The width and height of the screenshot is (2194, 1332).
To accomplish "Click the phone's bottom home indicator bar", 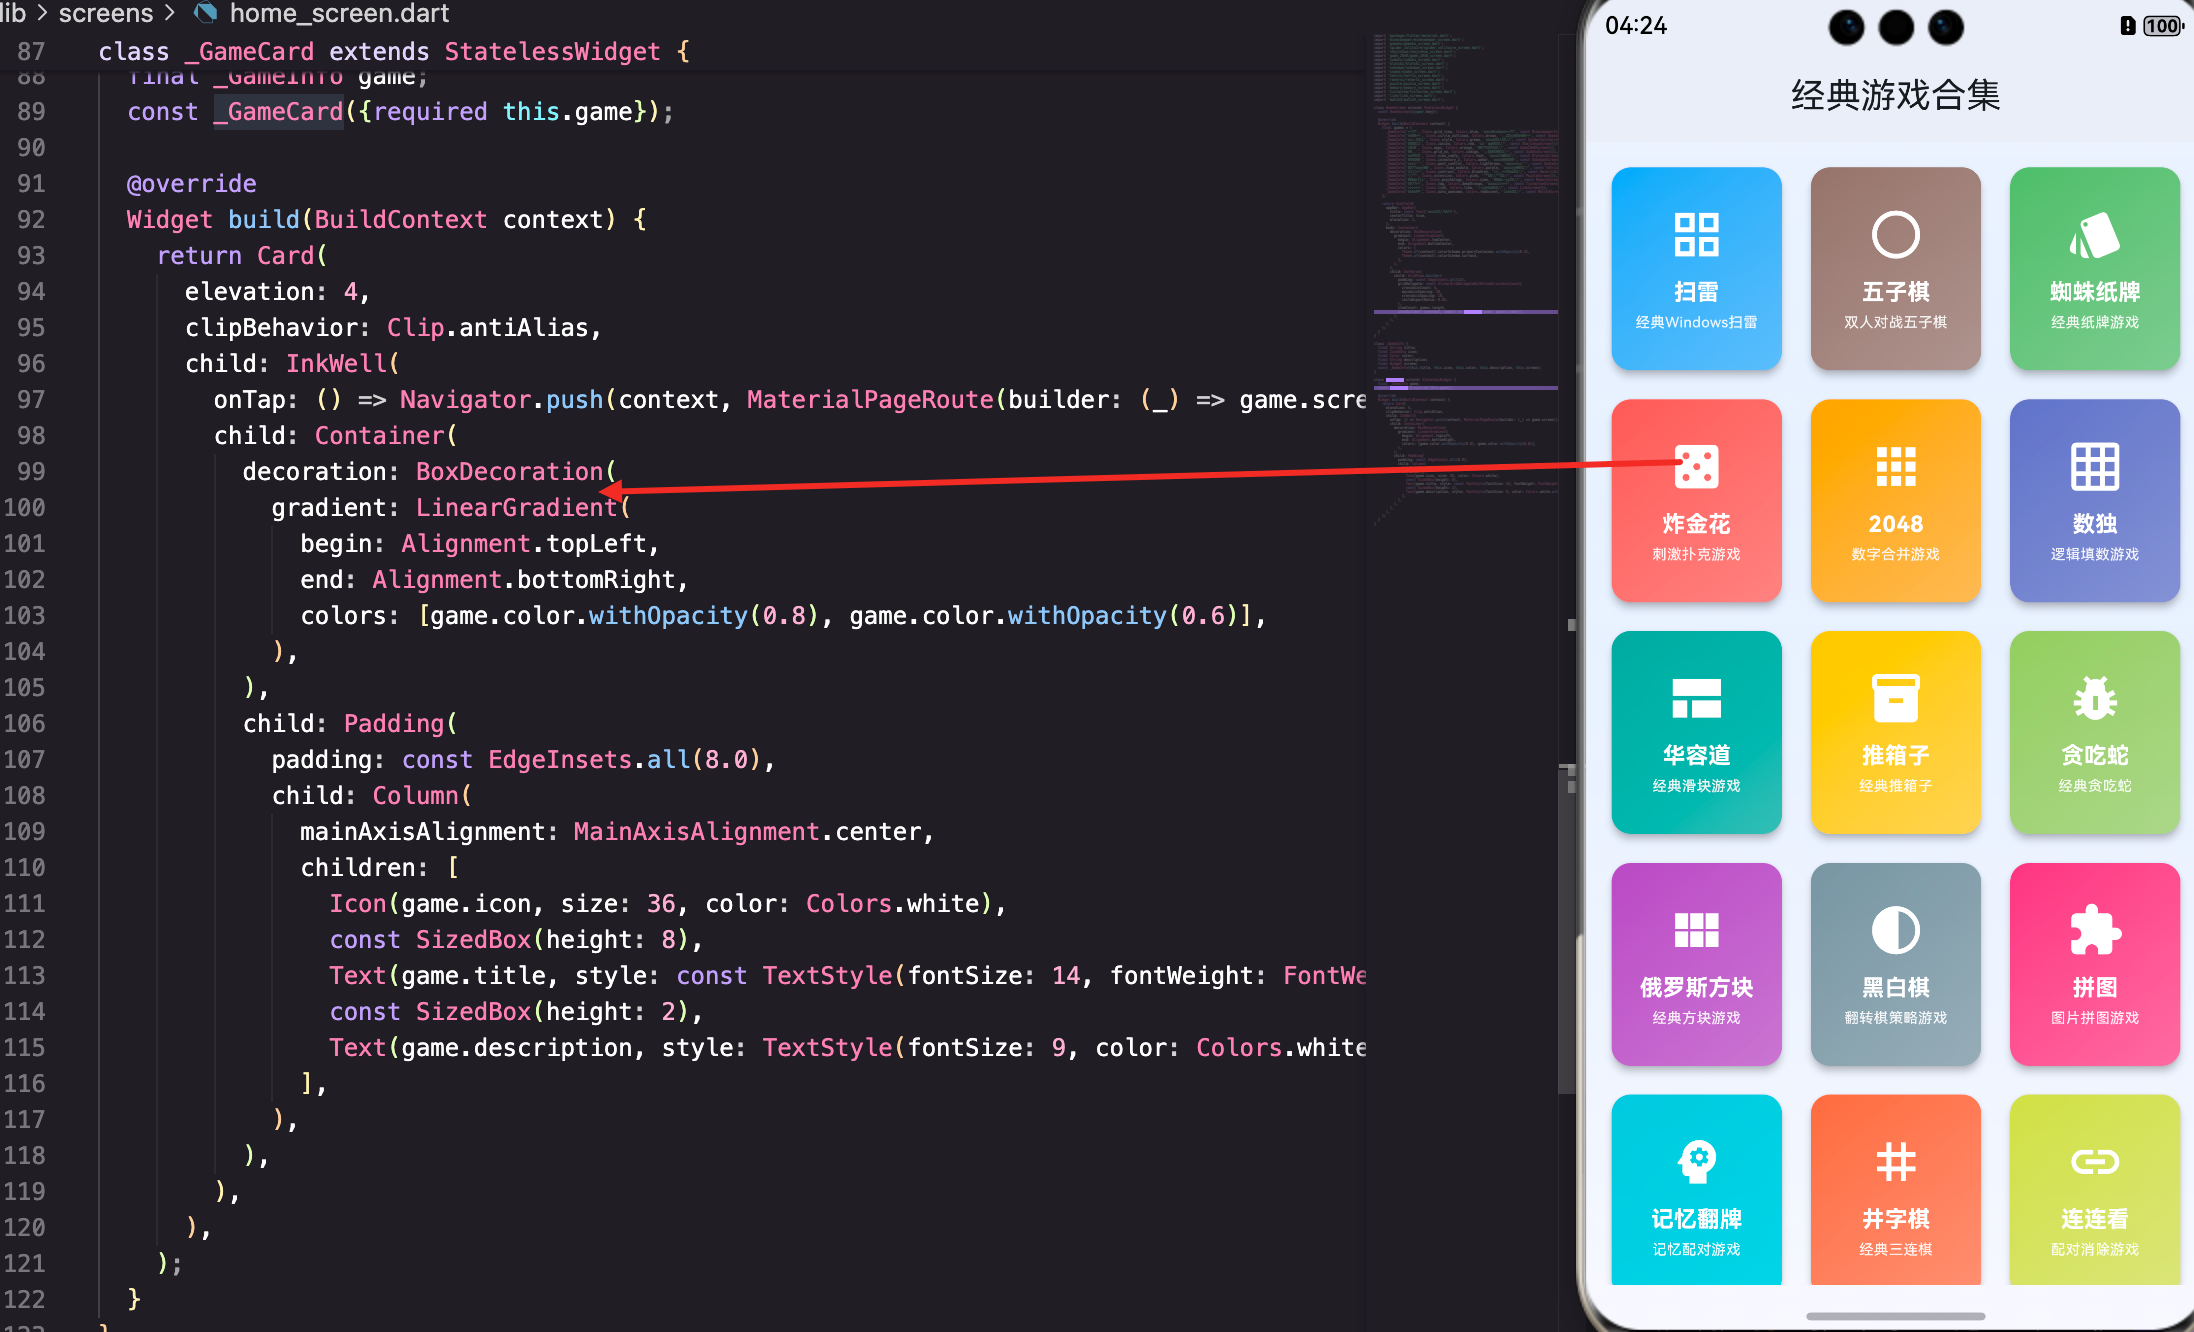I will pyautogui.click(x=1895, y=1316).
